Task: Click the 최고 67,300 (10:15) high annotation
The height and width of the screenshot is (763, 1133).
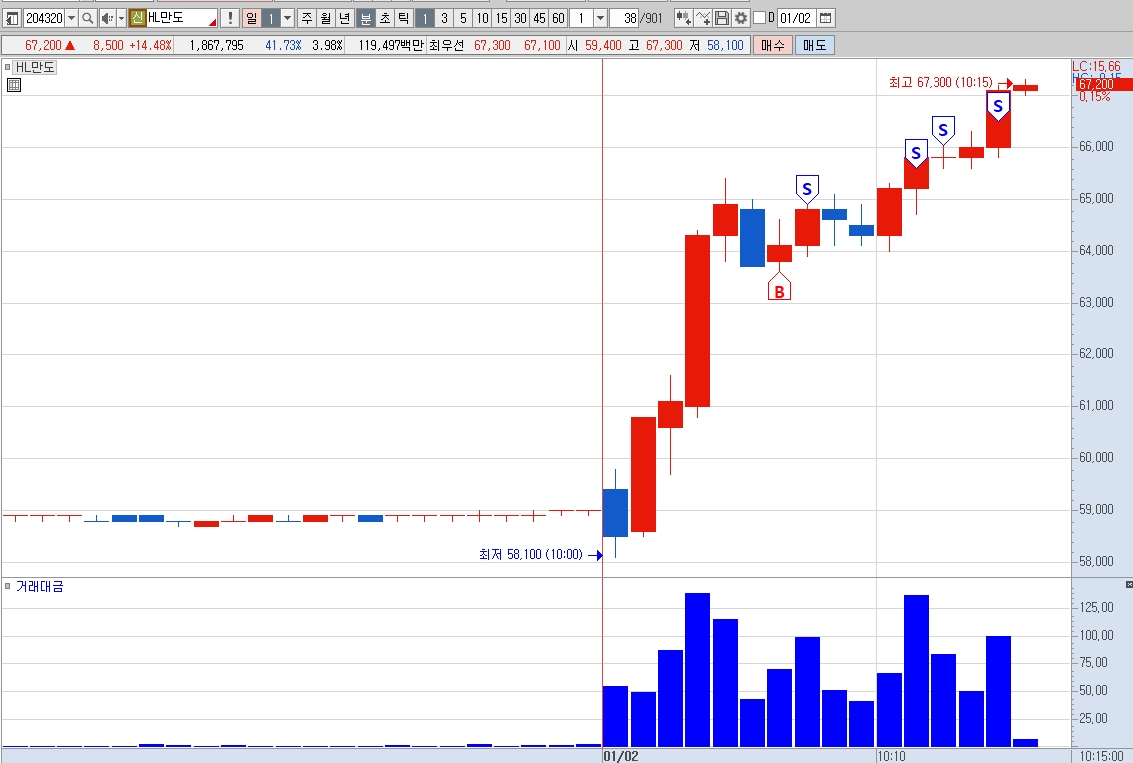Action: [x=940, y=82]
